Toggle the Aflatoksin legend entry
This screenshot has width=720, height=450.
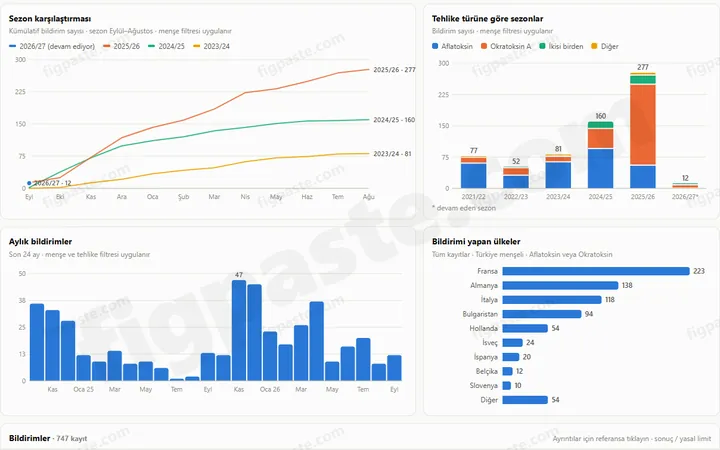[x=452, y=46]
